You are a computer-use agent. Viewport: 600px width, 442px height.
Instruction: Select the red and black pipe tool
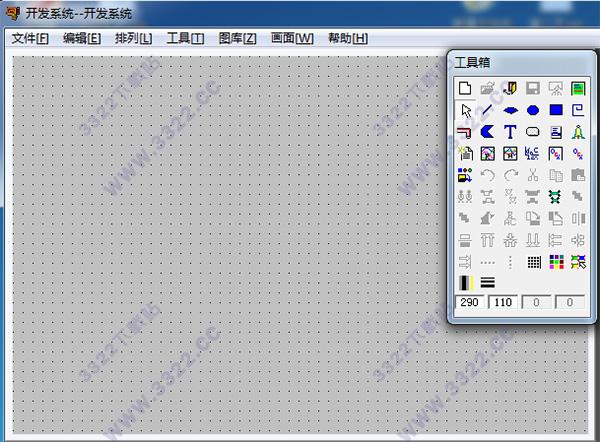[465, 132]
